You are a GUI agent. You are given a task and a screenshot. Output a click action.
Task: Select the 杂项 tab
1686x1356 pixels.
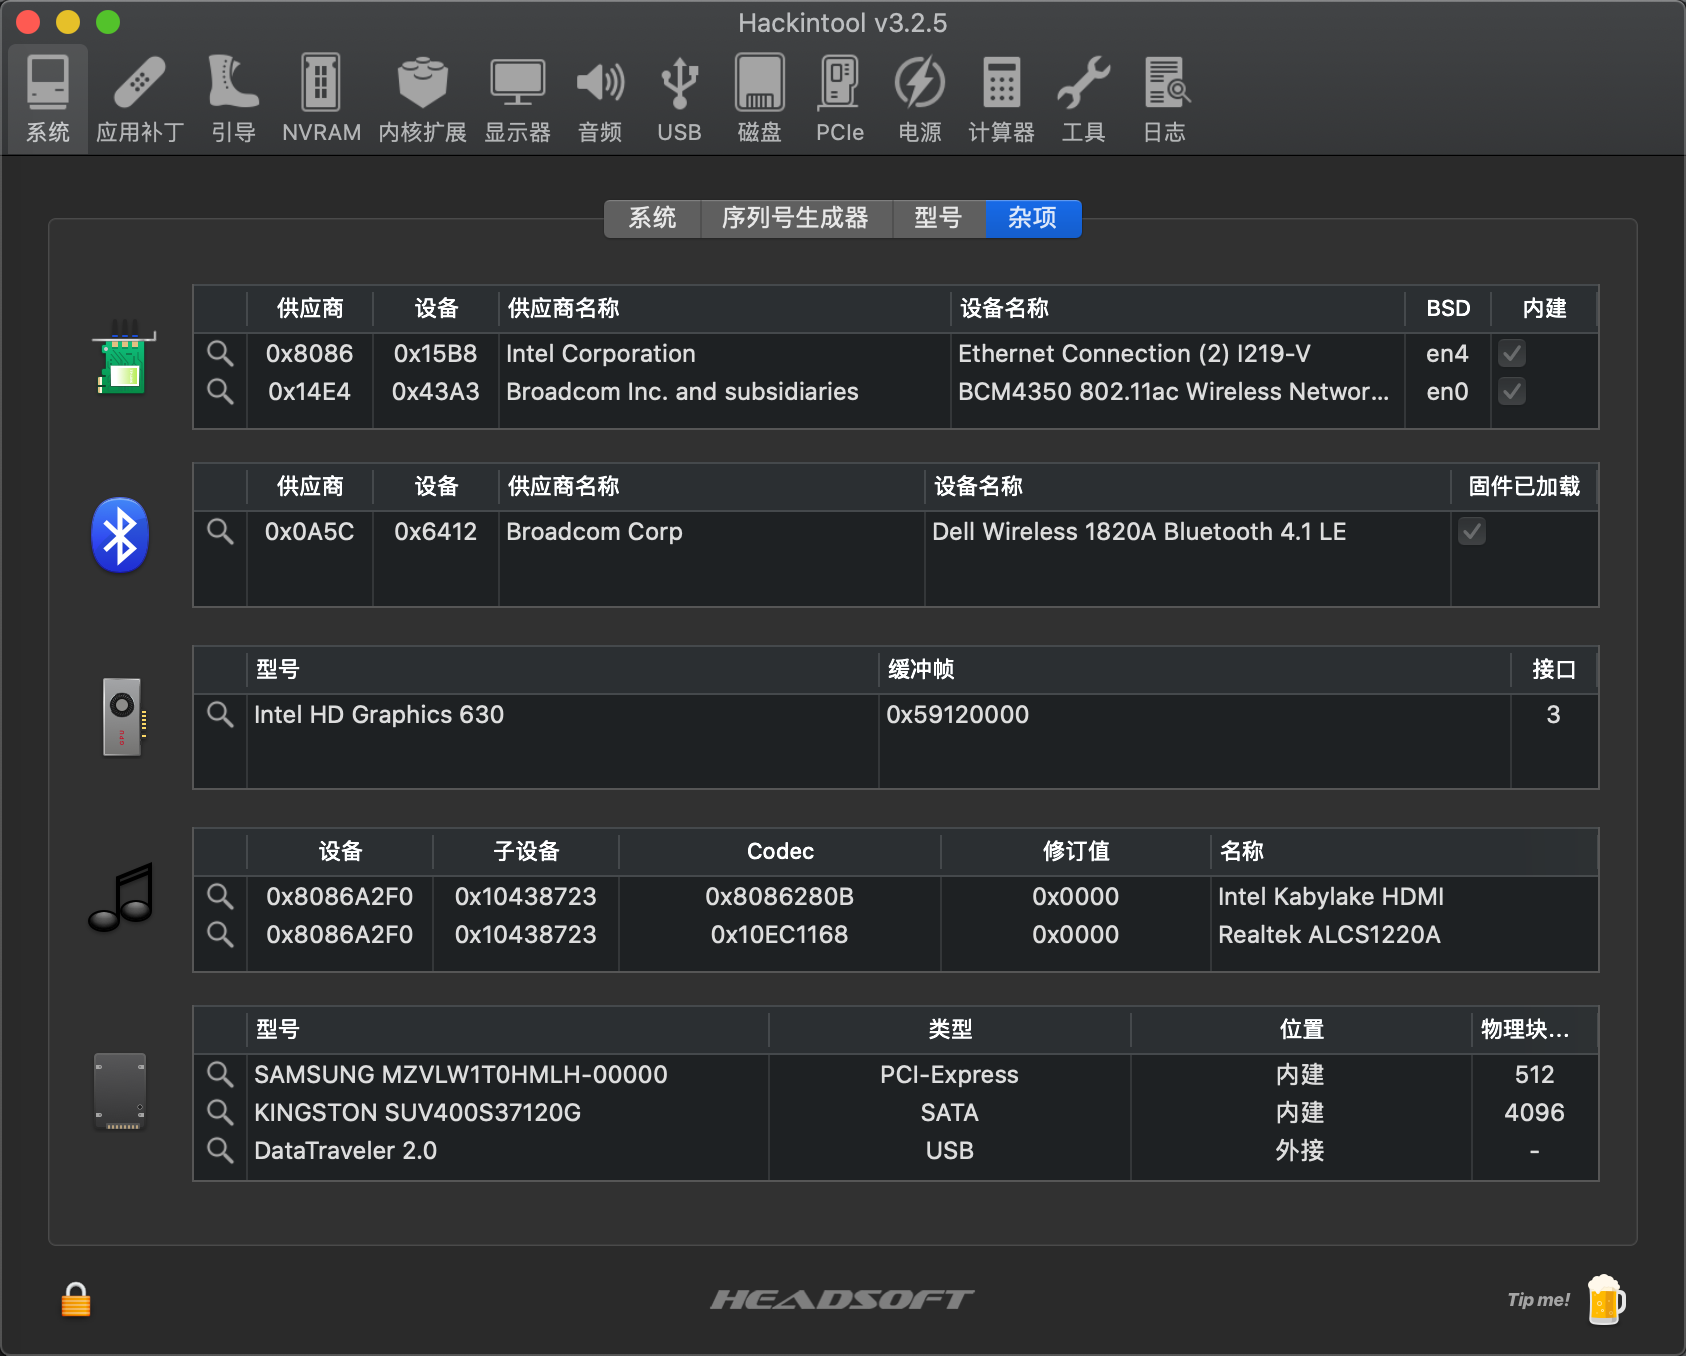[1033, 218]
